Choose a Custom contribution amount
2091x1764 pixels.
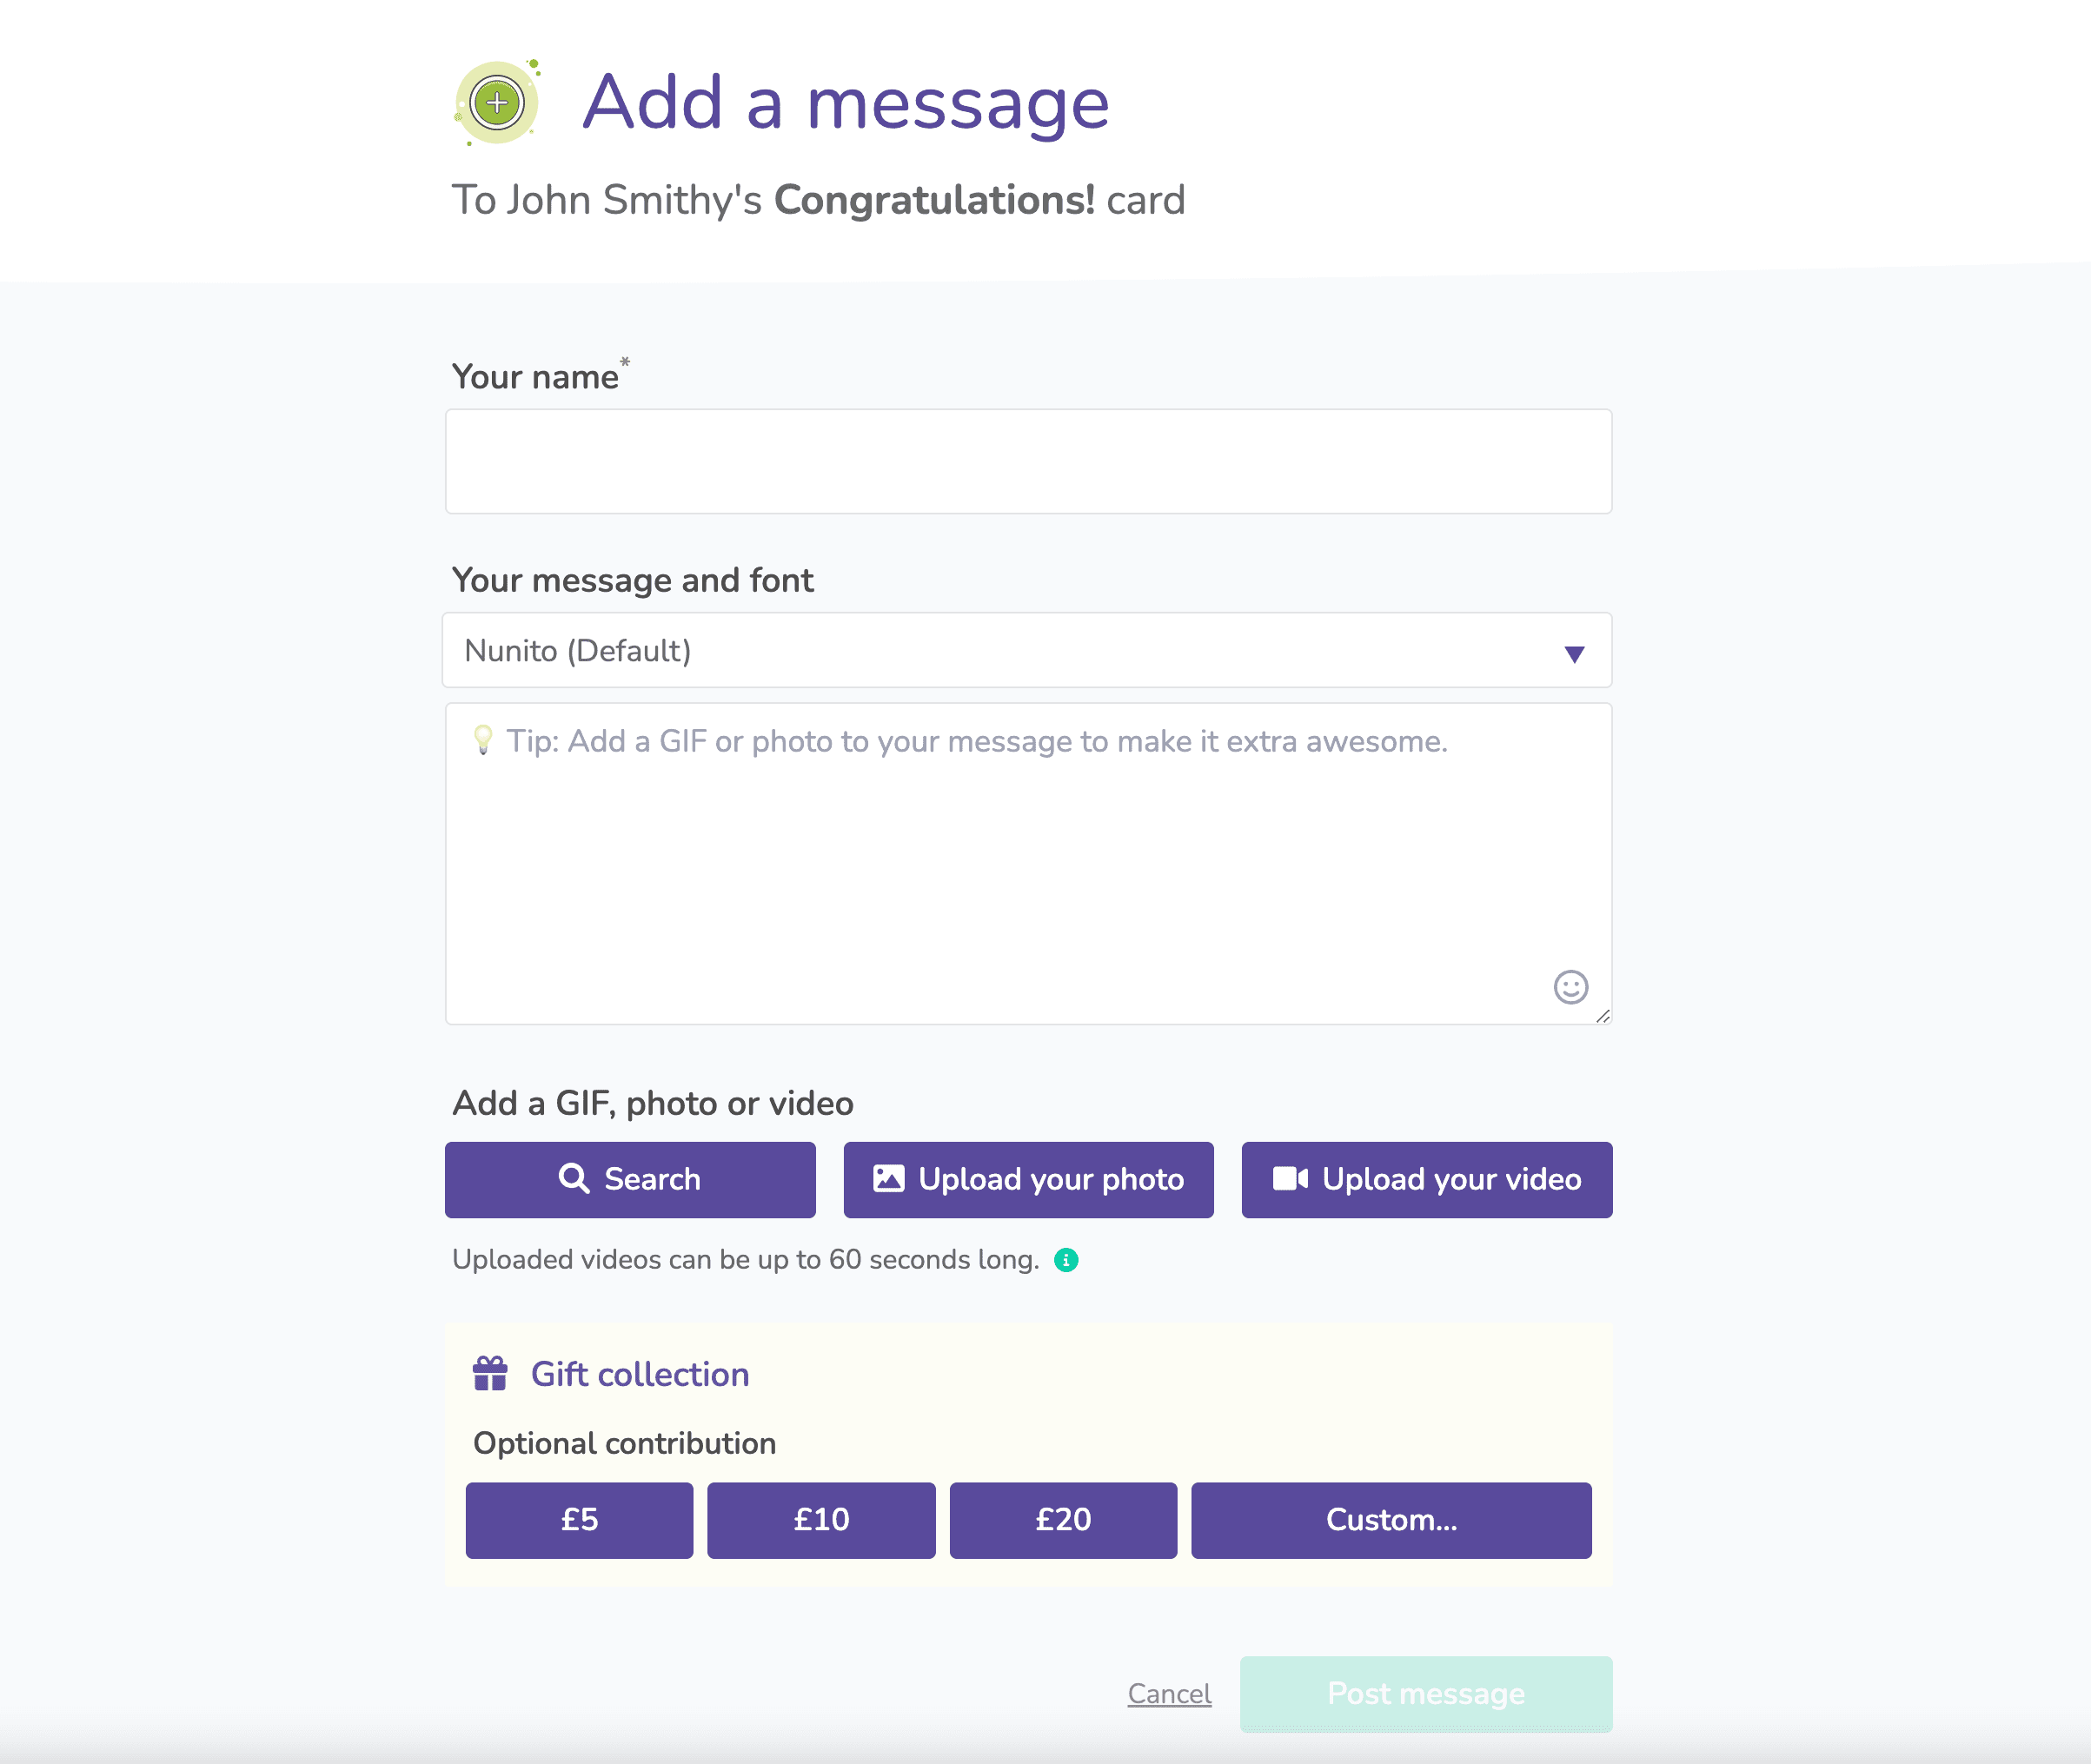tap(1391, 1520)
